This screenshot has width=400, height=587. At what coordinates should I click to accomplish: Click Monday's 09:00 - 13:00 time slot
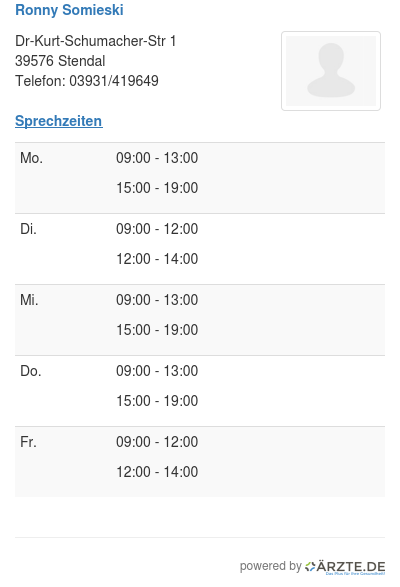coord(157,158)
